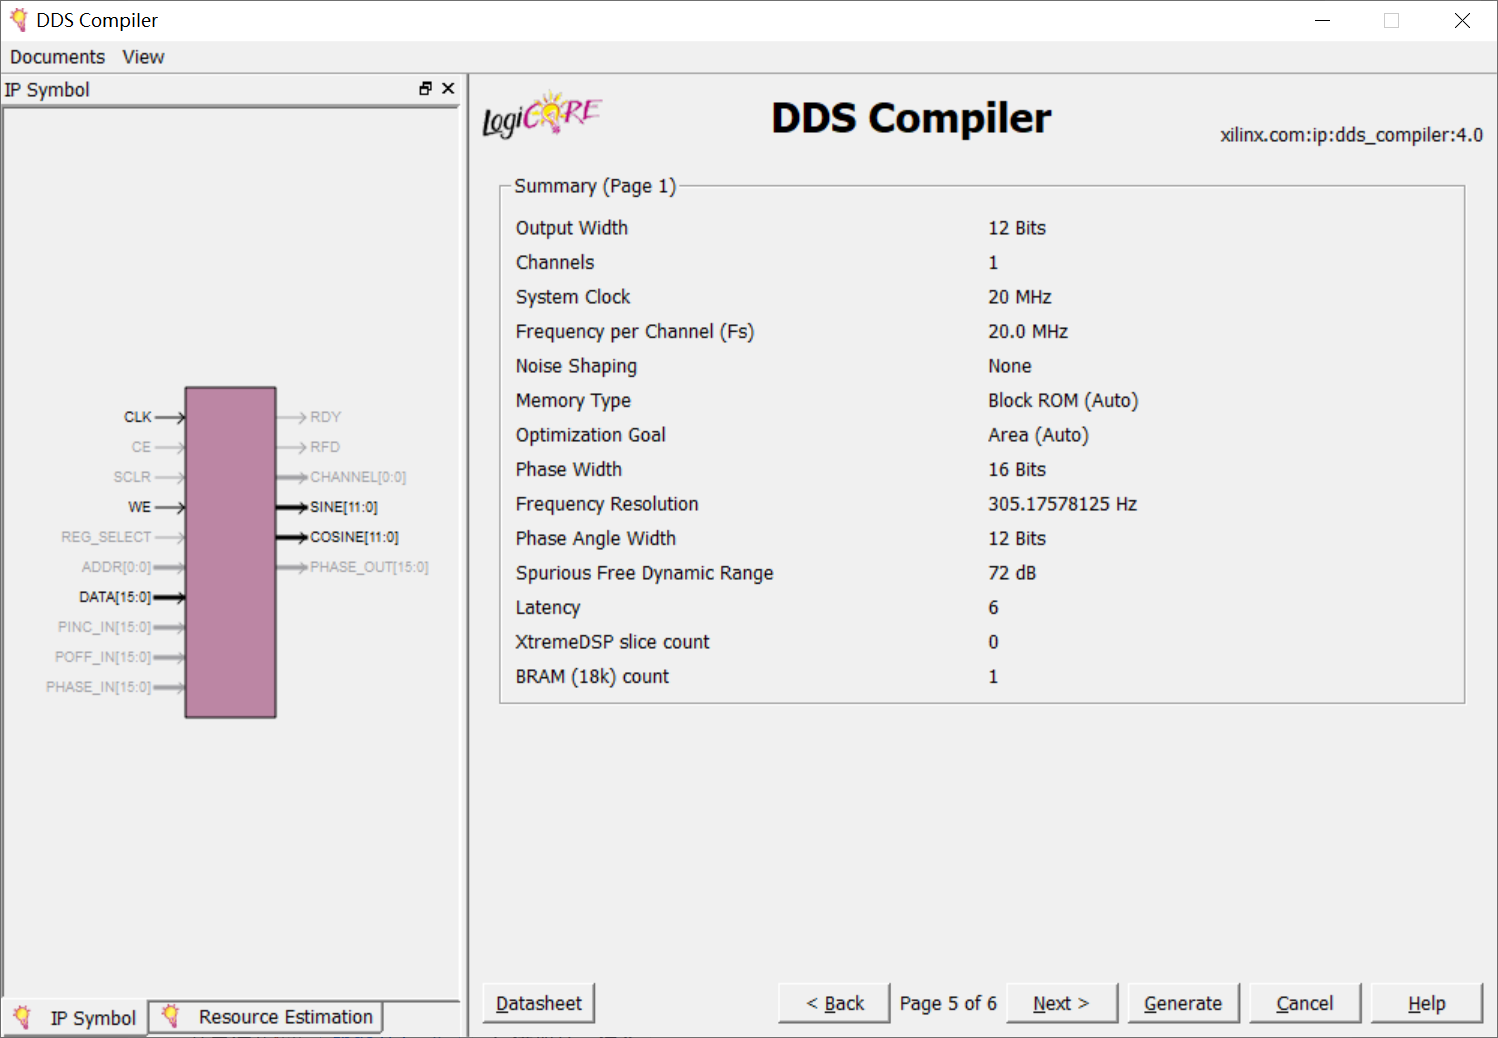Click the pink IP block symbol
The image size is (1498, 1038).
point(231,552)
